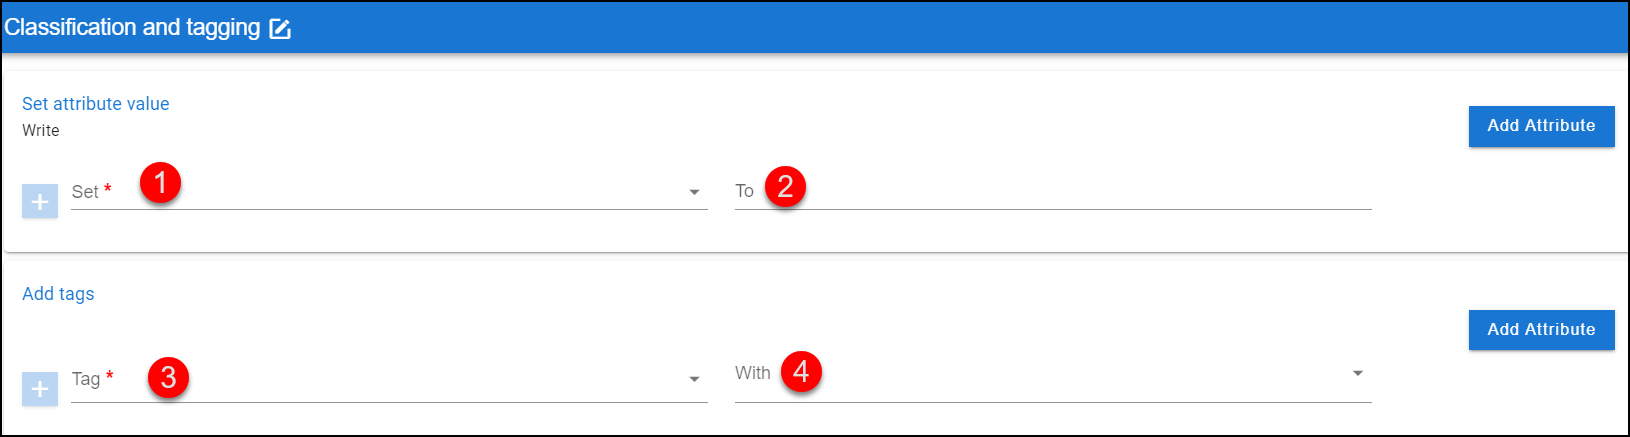Screen dimensions: 1630x437
Task: Click the red circle marker numbered 3
Action: coord(168,377)
